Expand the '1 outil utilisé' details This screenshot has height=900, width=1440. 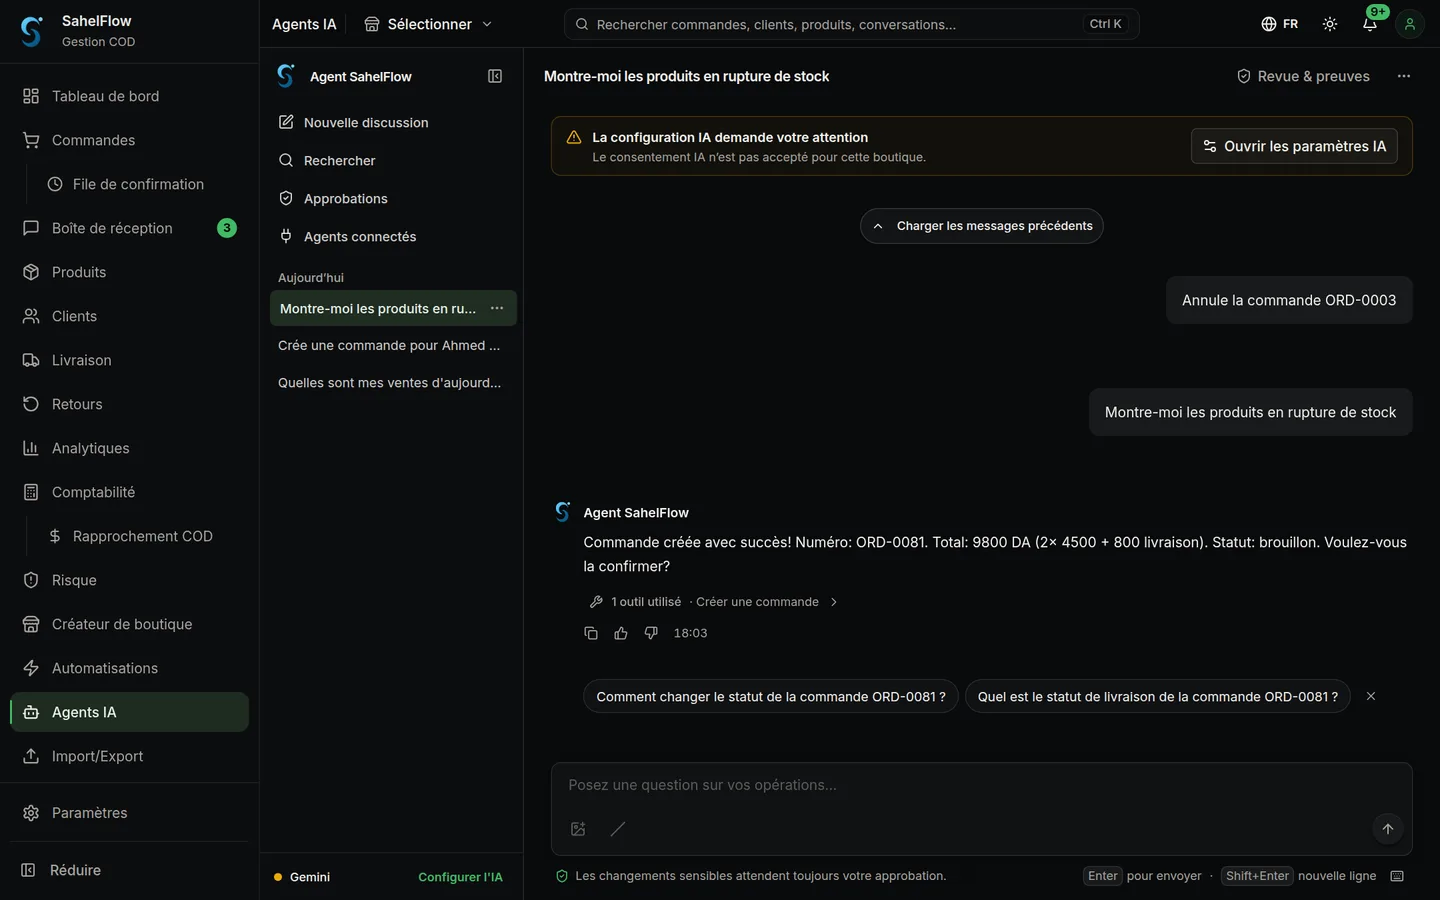coord(714,602)
